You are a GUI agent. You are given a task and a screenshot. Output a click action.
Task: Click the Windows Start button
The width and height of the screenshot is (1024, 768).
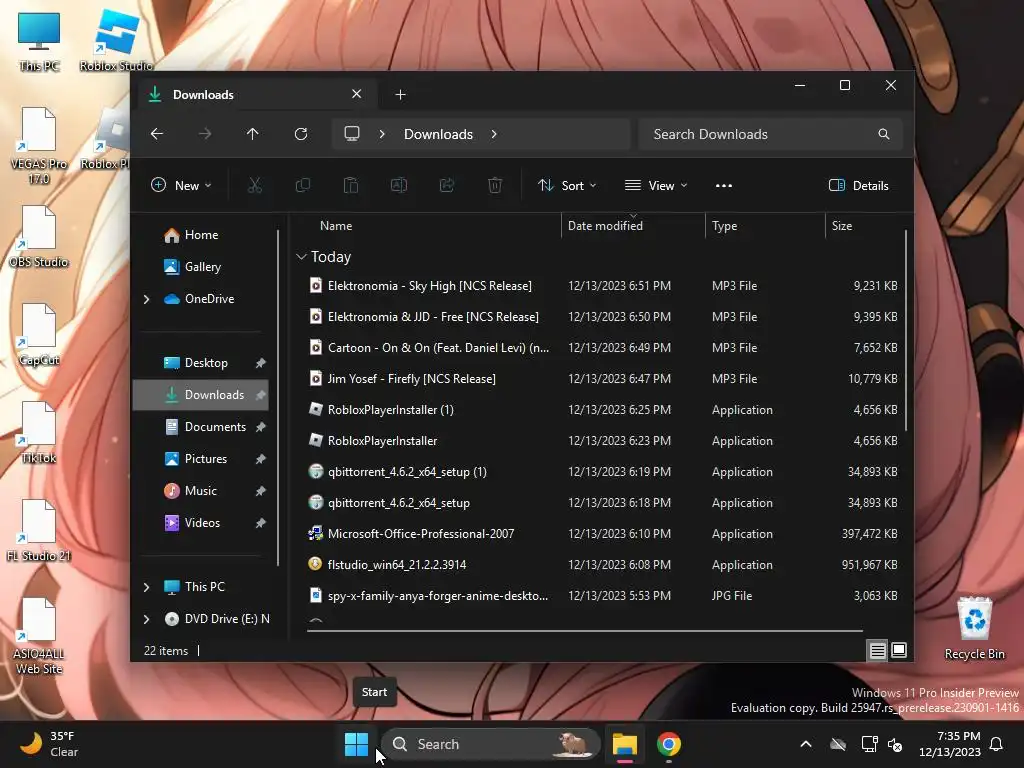(357, 744)
